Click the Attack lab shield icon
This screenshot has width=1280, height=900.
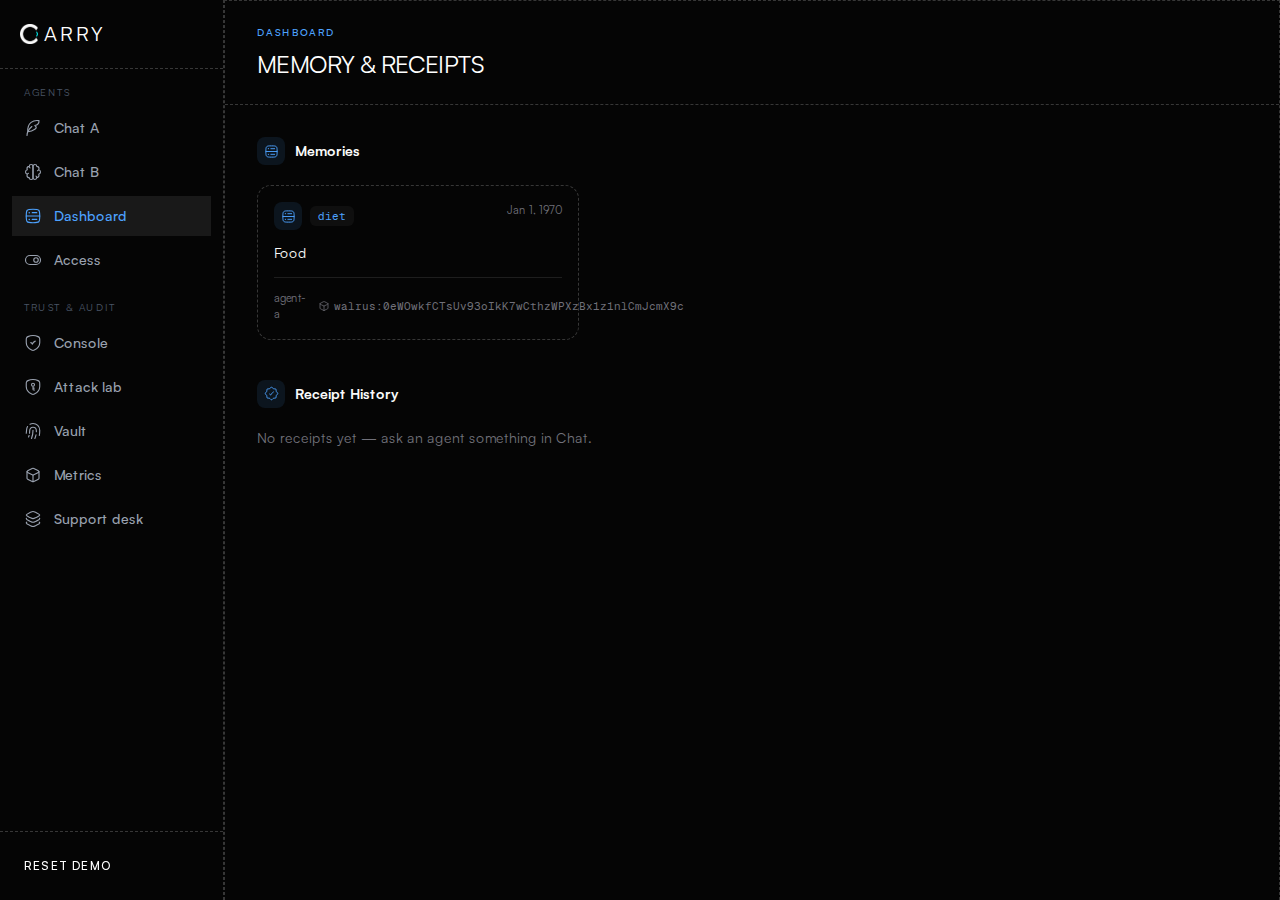[33, 387]
